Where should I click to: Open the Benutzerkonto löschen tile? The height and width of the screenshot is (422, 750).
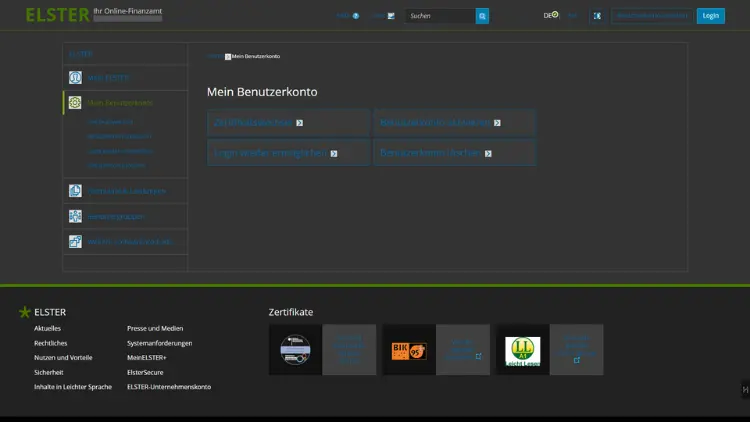click(x=454, y=153)
